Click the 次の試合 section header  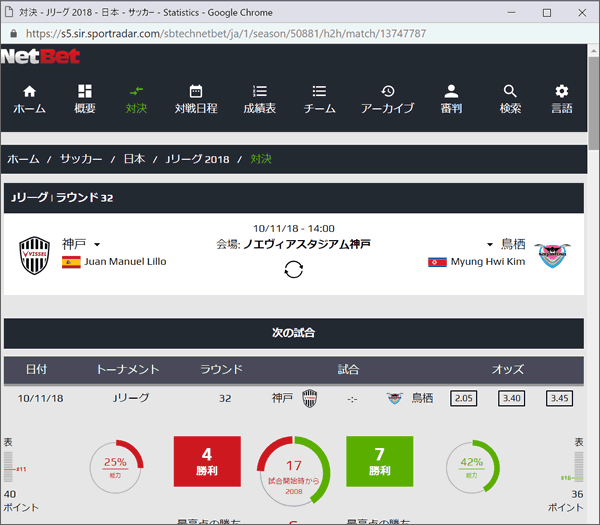[293, 333]
